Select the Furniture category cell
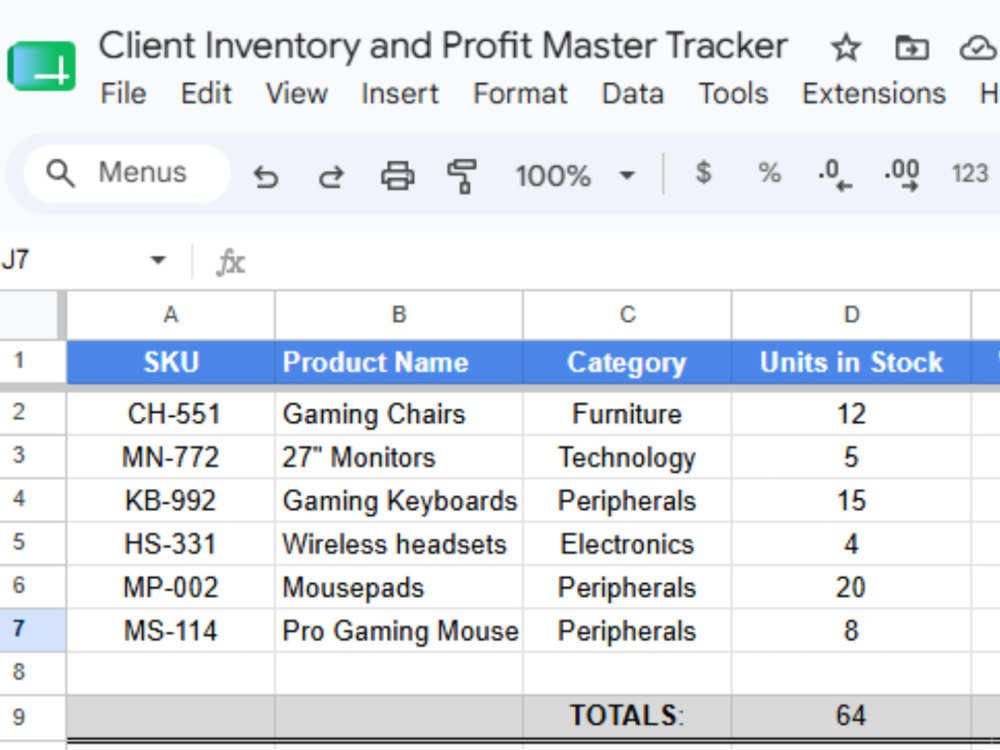 628,414
